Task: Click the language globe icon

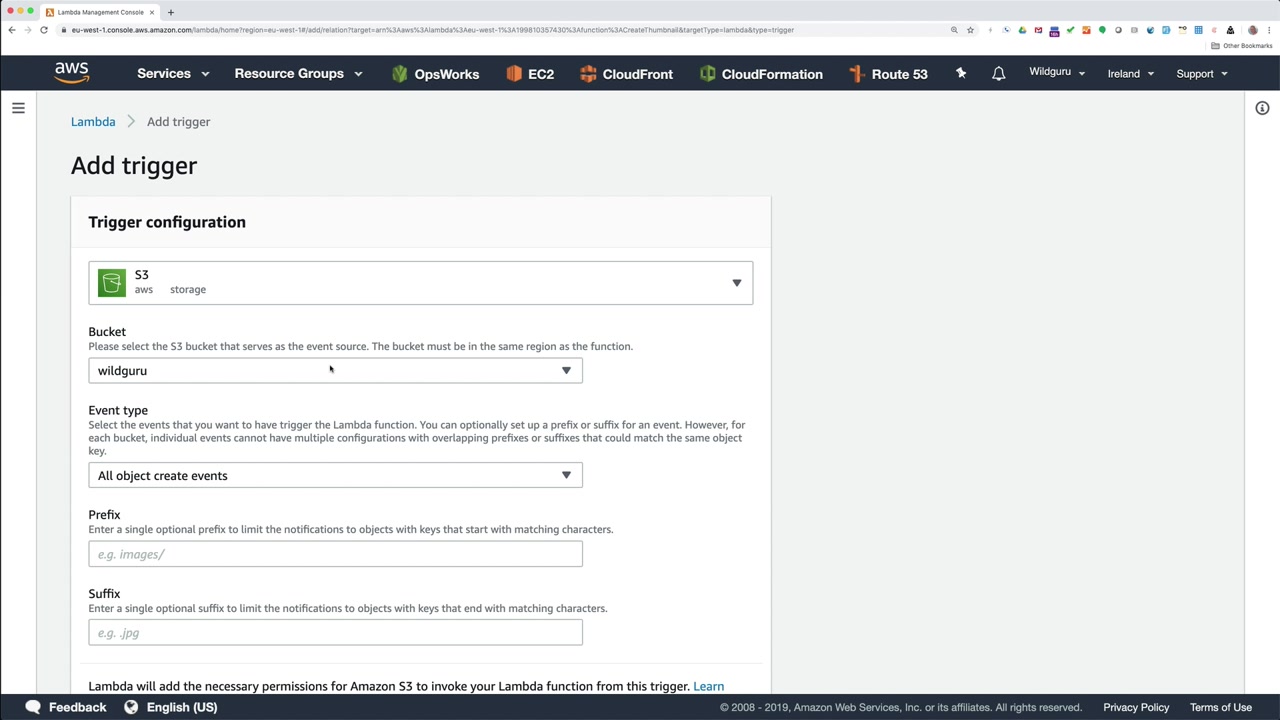Action: pos(131,707)
